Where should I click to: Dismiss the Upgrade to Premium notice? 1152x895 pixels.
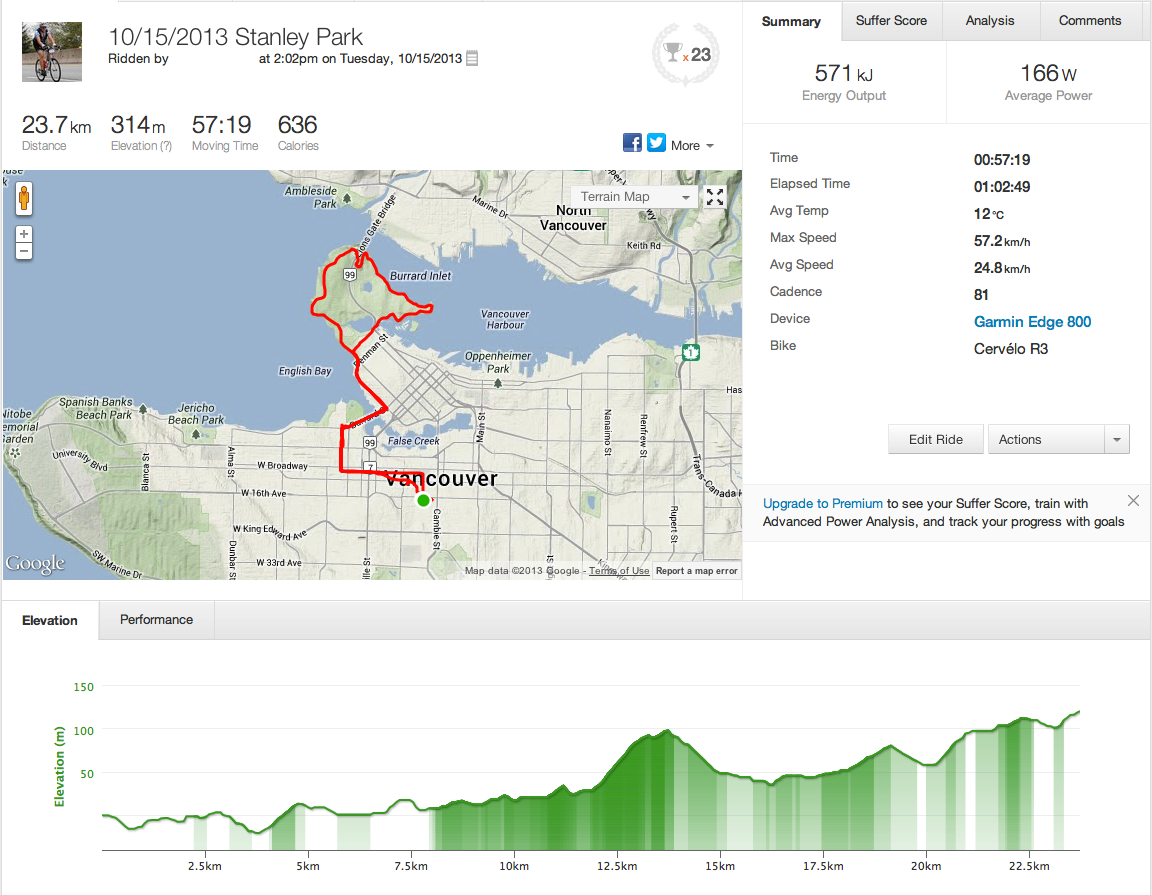point(1133,501)
